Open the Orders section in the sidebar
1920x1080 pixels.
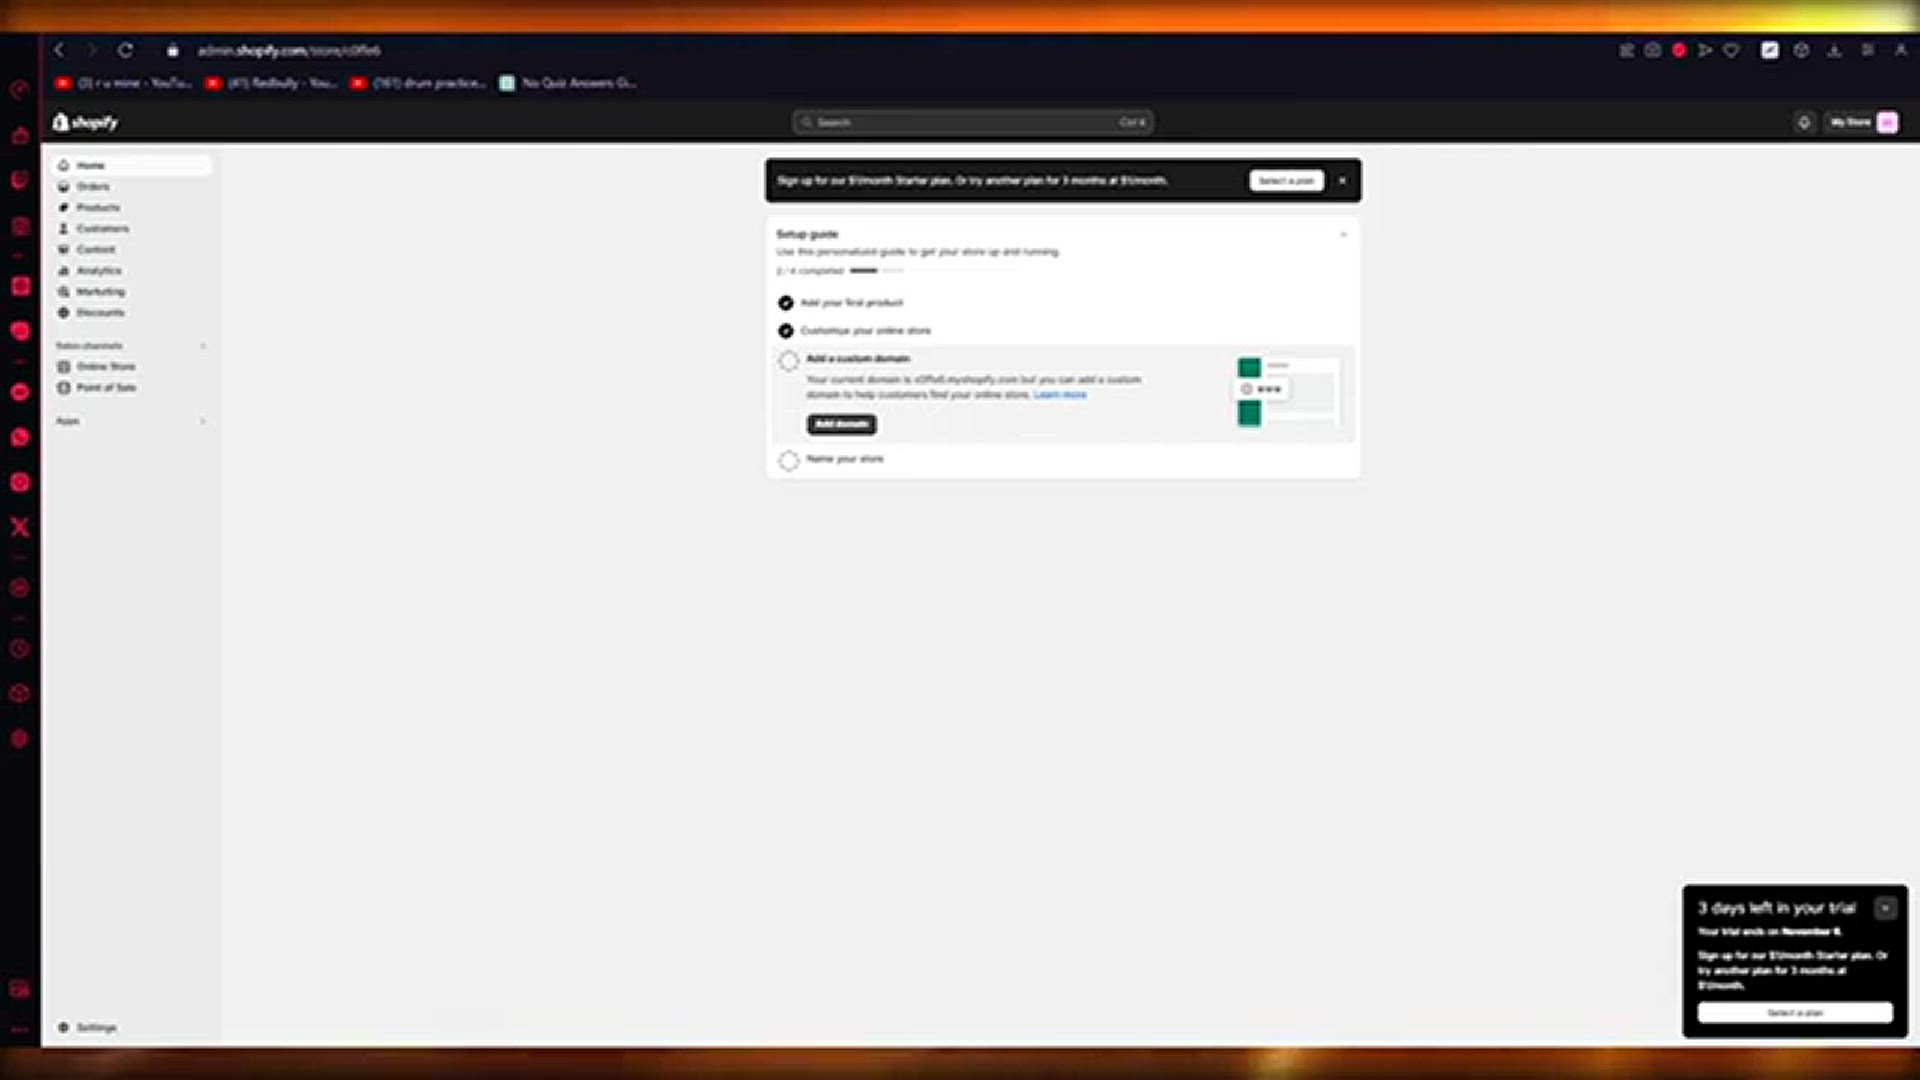(x=94, y=186)
